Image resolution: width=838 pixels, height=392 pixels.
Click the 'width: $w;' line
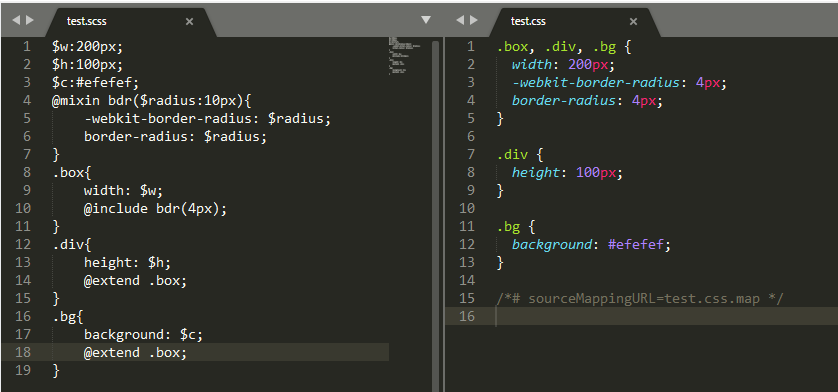click(x=123, y=190)
